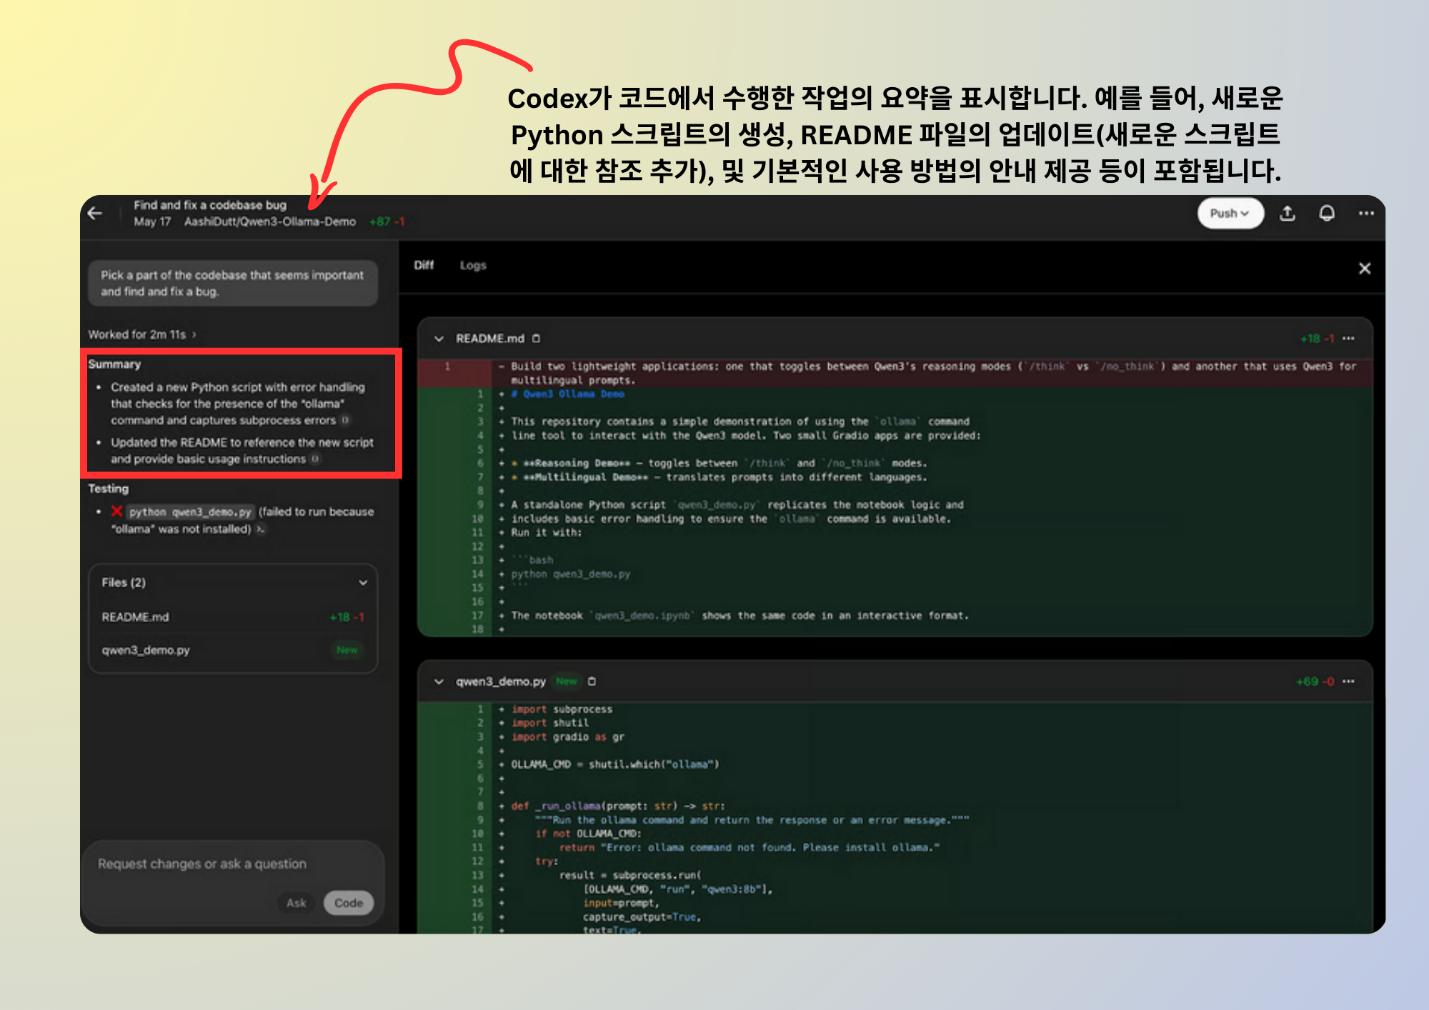Open README.md diff options menu
Screen dimensions: 1429x1010
tap(1349, 338)
